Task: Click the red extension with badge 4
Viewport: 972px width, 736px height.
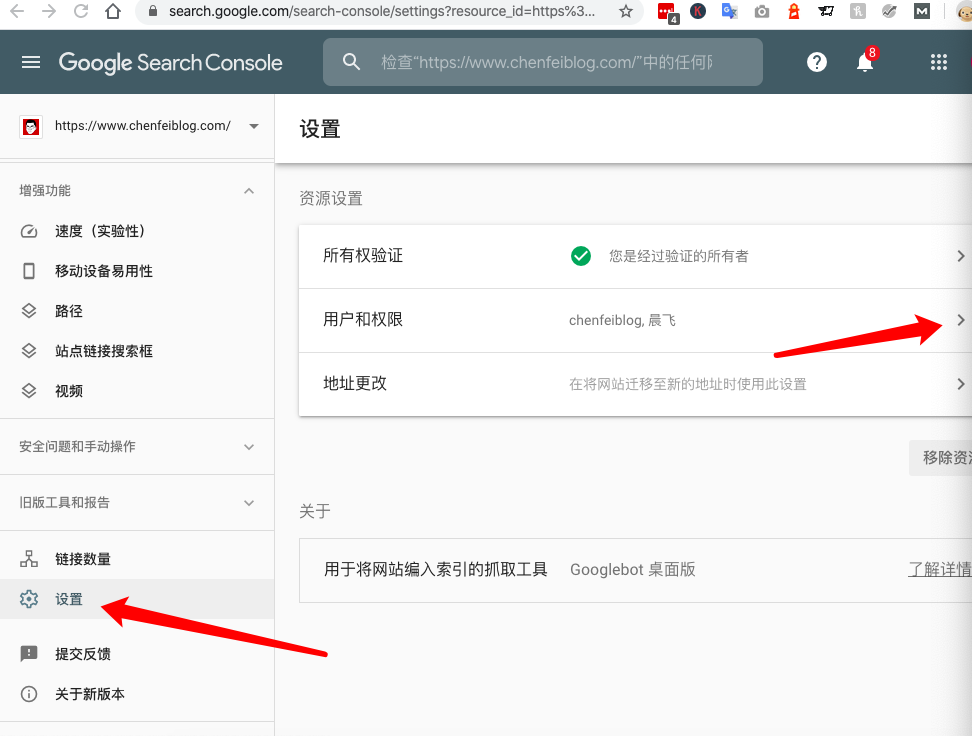Action: tap(668, 12)
